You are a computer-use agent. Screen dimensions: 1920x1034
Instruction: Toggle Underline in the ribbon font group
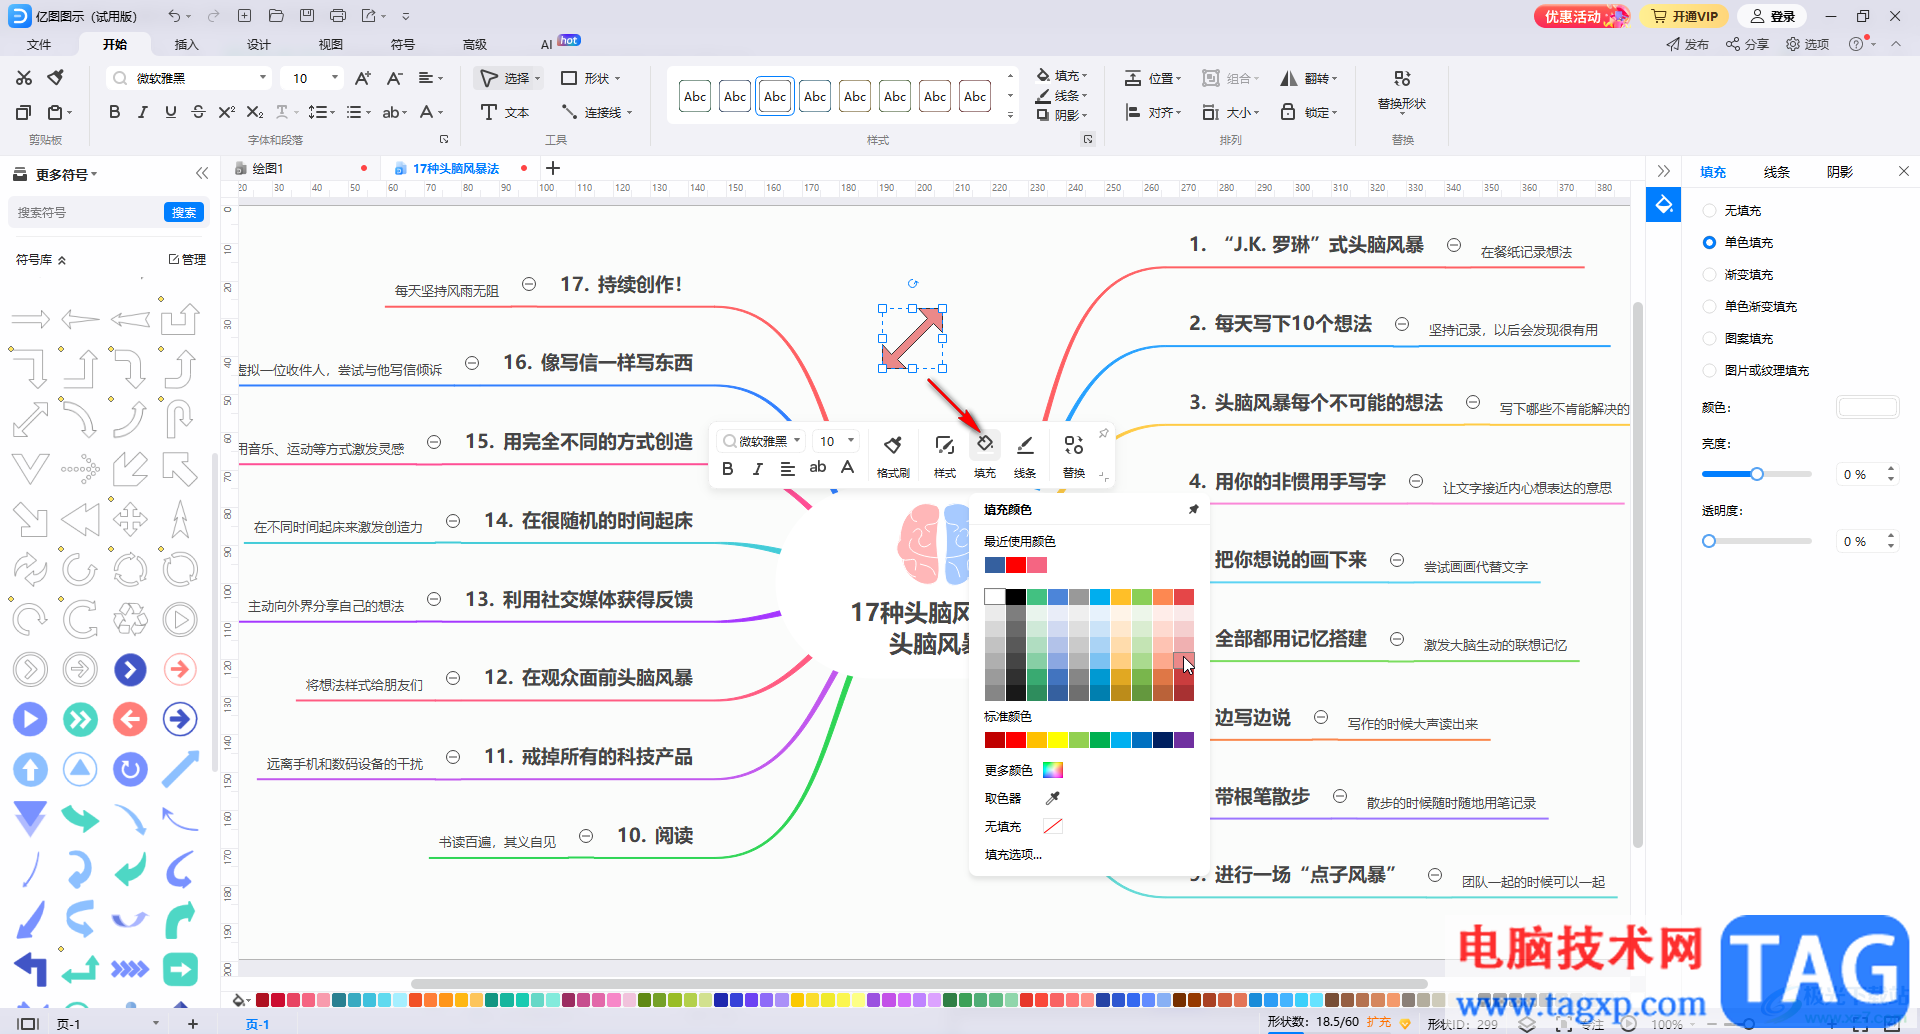pyautogui.click(x=170, y=112)
